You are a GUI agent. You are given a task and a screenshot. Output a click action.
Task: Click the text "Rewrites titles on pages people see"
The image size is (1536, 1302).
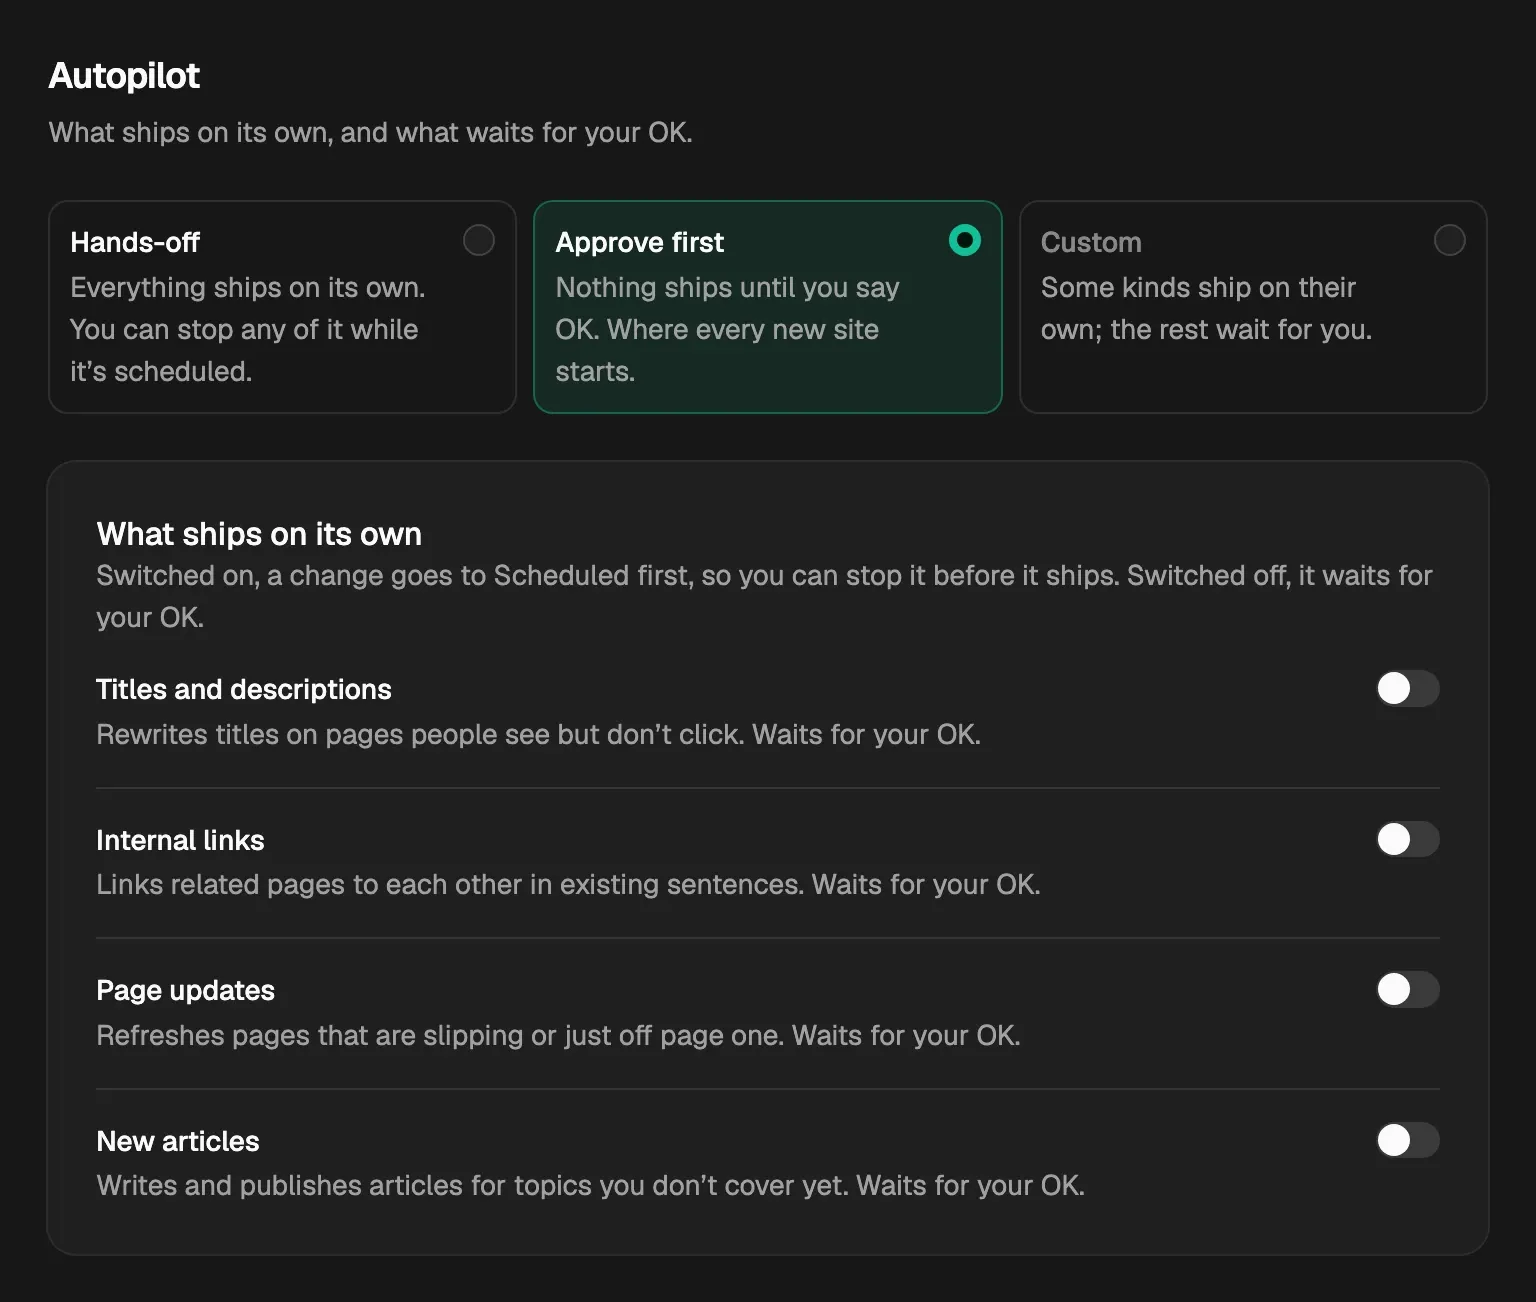coord(323,735)
